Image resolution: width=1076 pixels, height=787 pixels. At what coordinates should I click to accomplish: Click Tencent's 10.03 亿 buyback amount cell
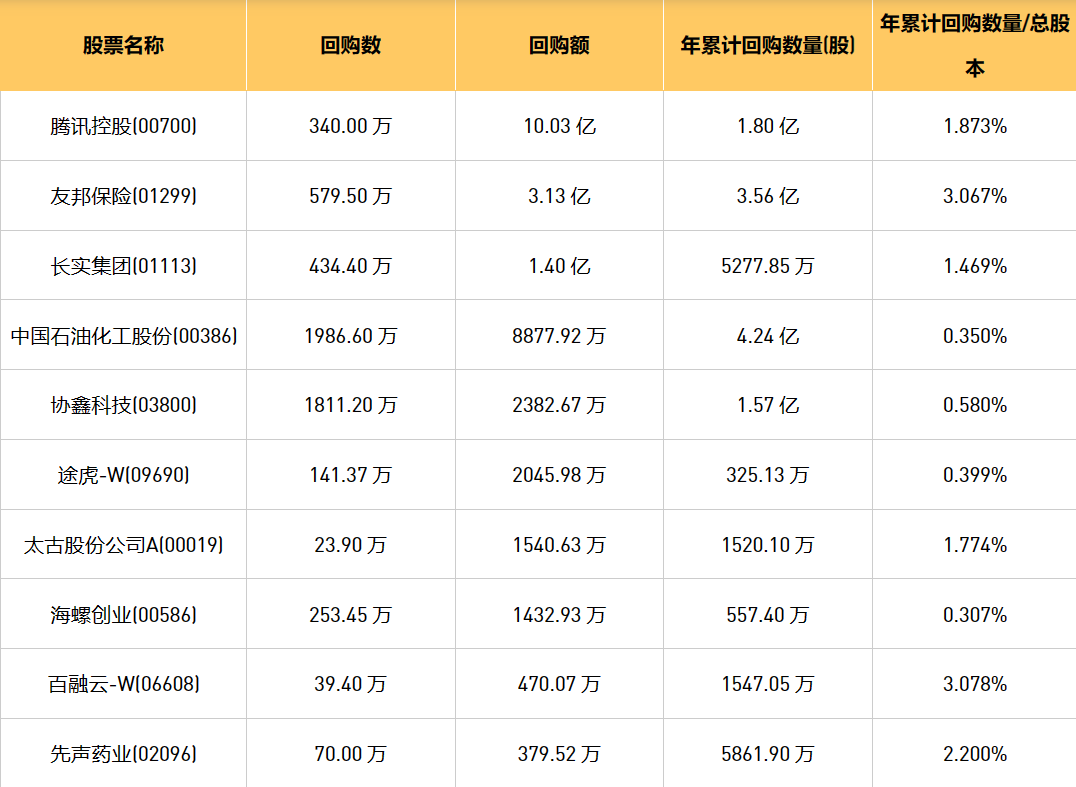click(x=559, y=126)
